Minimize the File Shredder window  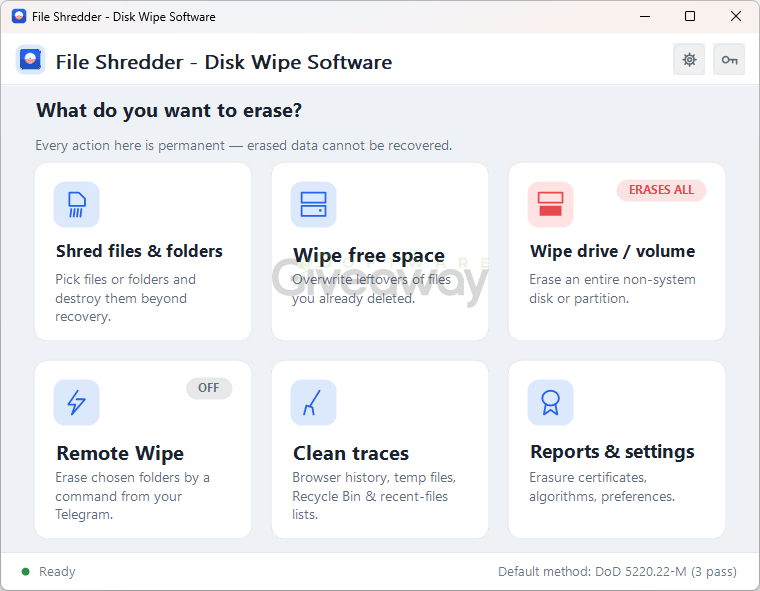point(645,16)
